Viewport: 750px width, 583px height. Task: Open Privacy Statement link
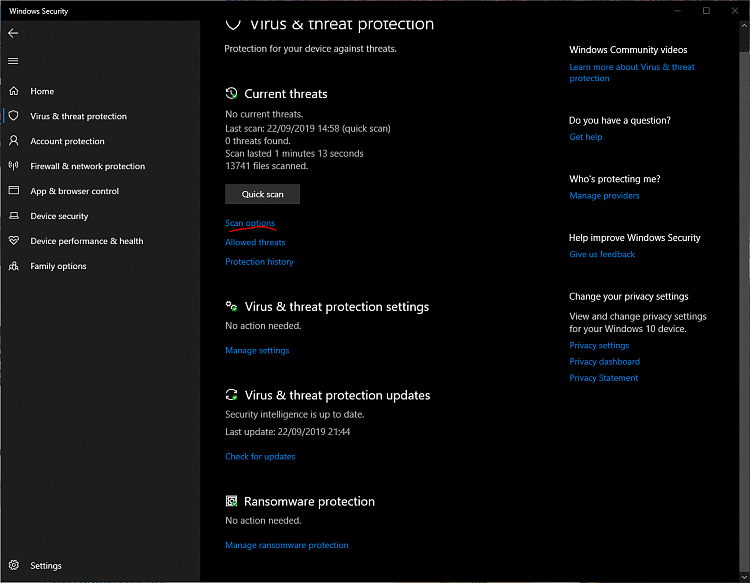point(604,378)
